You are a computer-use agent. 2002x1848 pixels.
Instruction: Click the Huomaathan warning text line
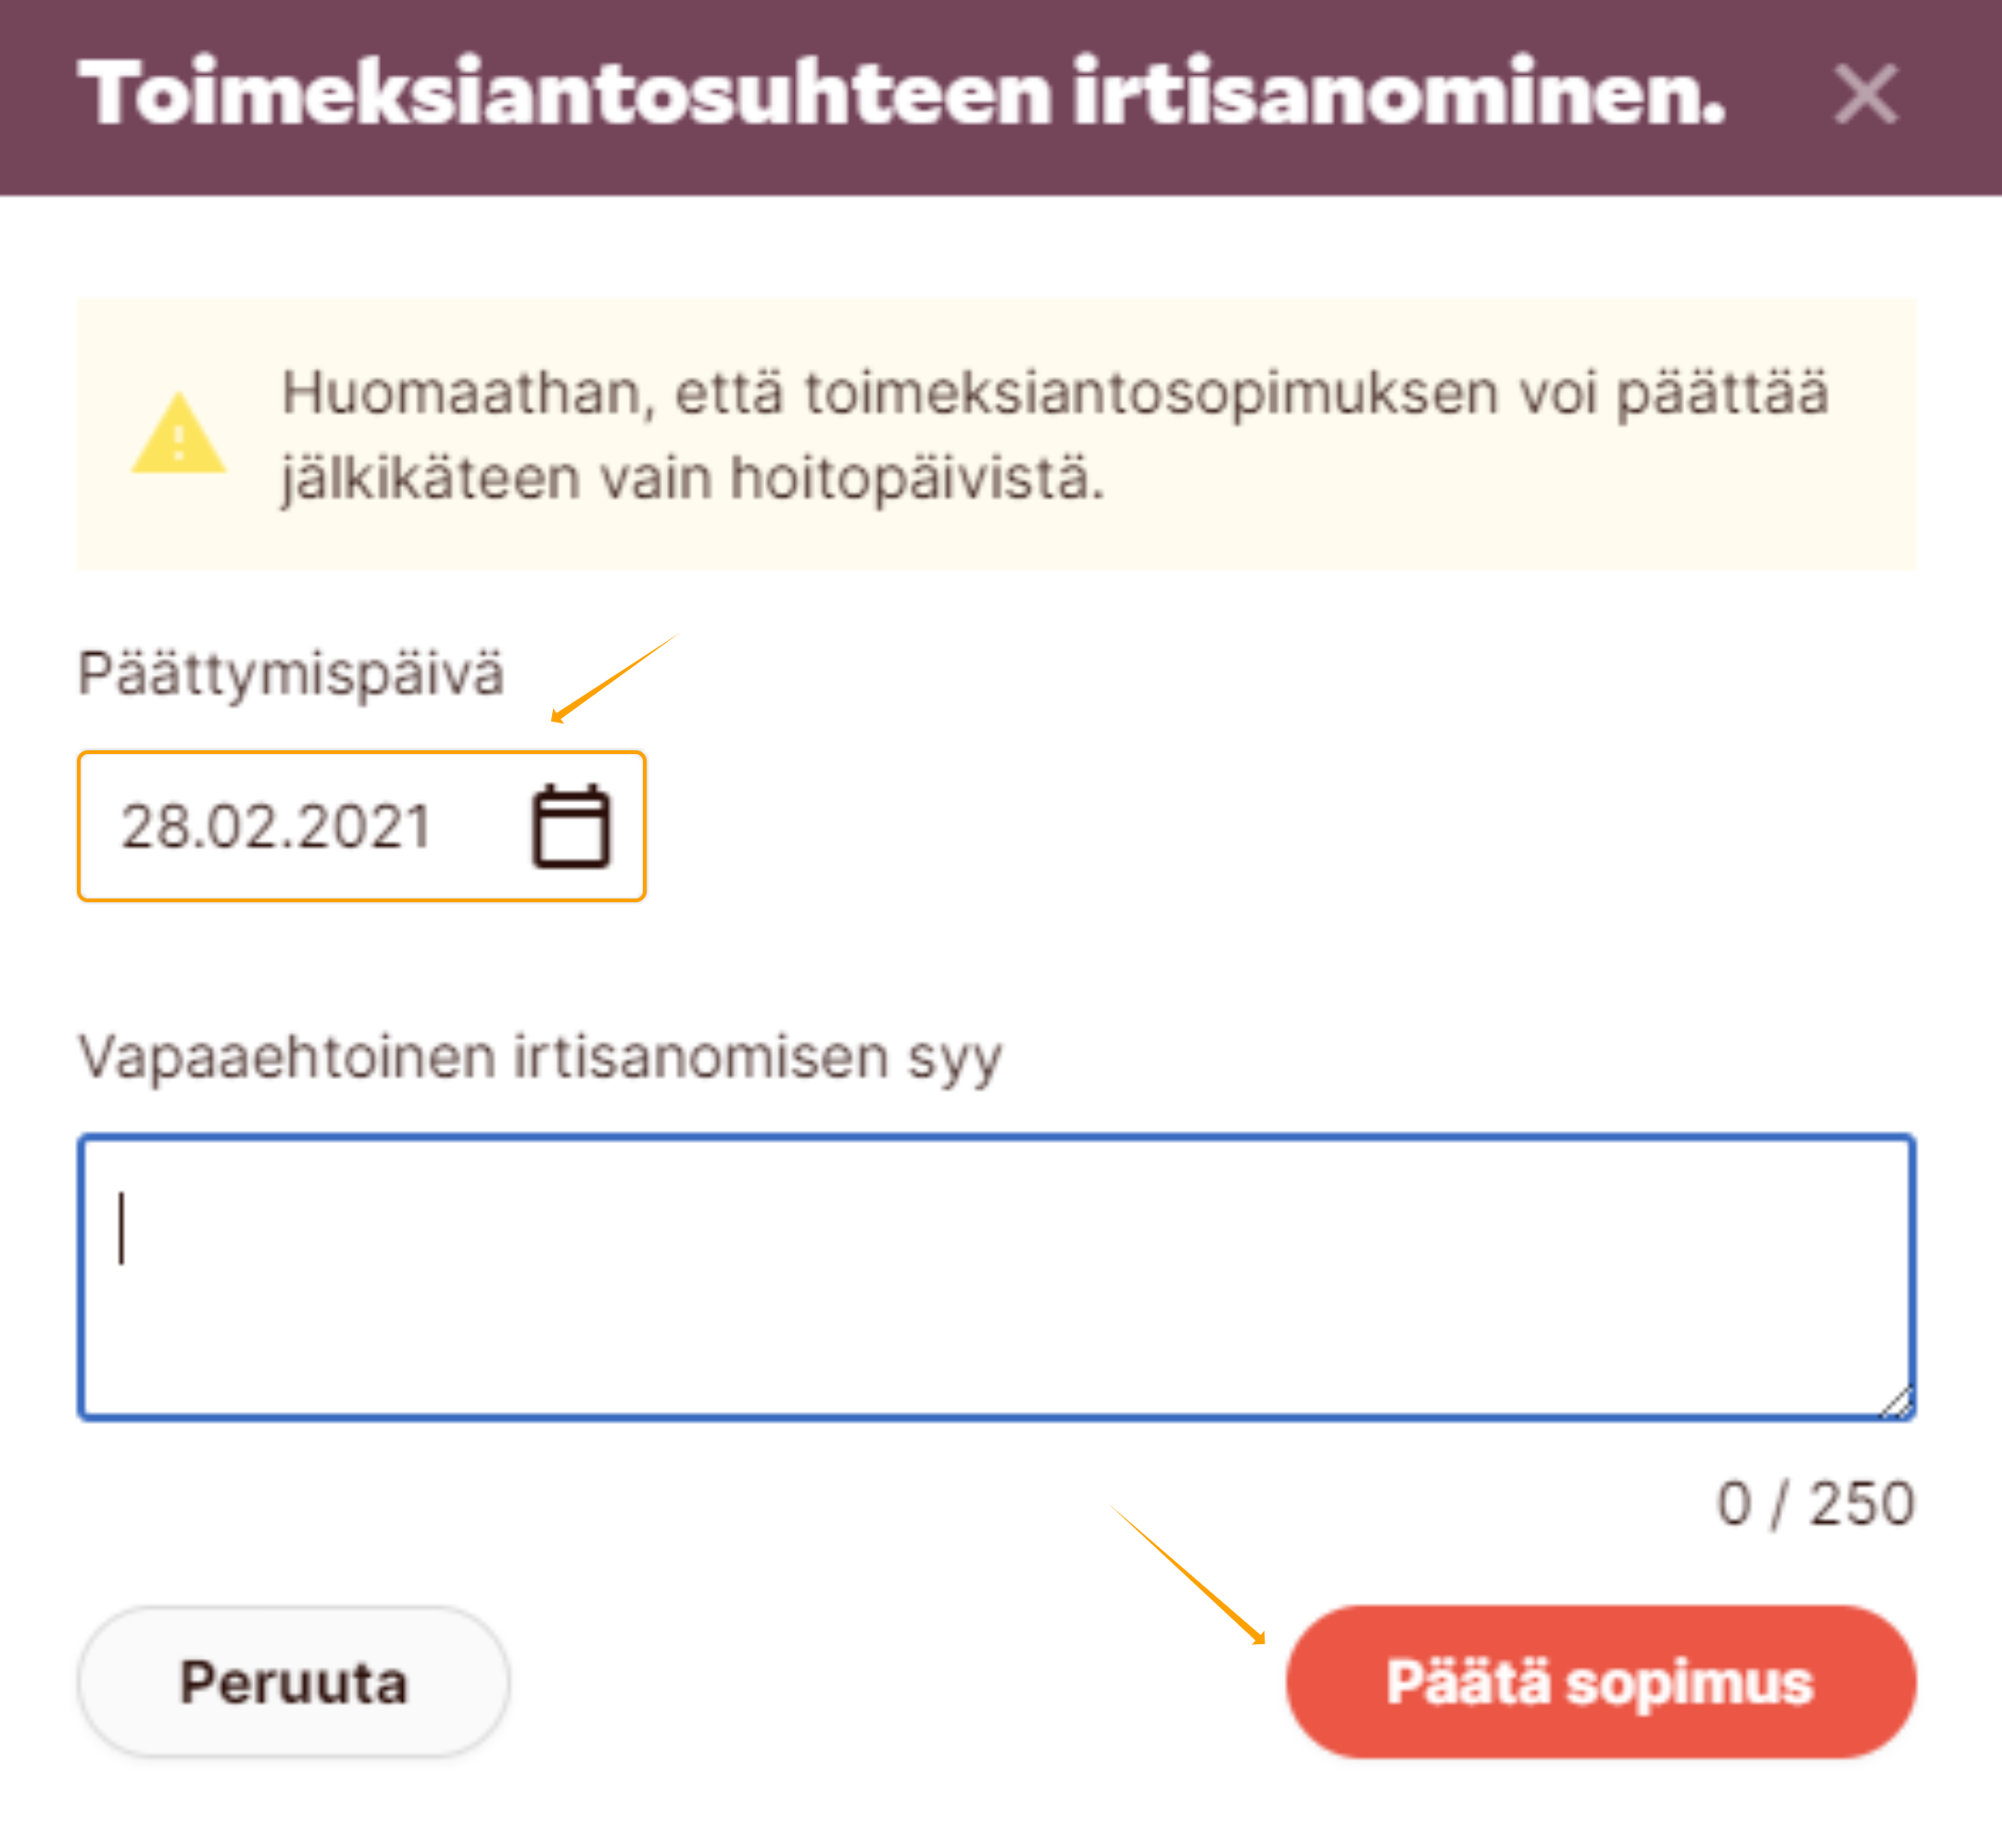1054,393
